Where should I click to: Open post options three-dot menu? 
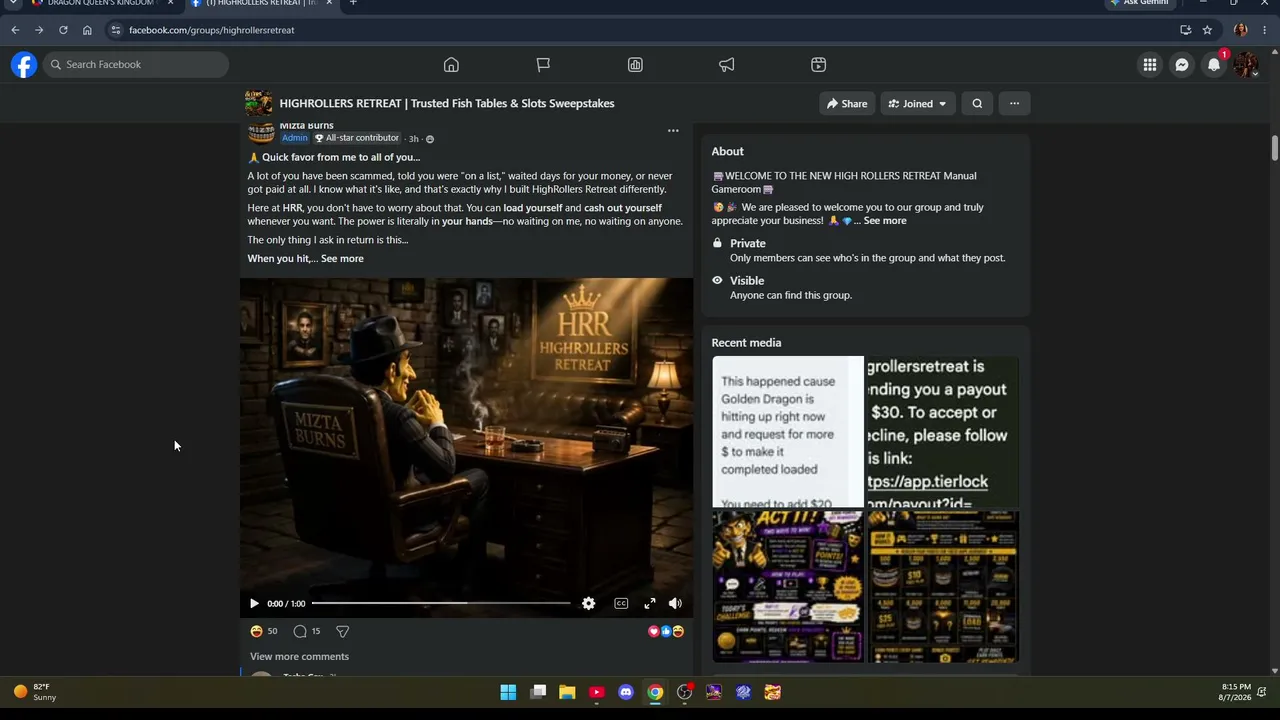pyautogui.click(x=673, y=131)
